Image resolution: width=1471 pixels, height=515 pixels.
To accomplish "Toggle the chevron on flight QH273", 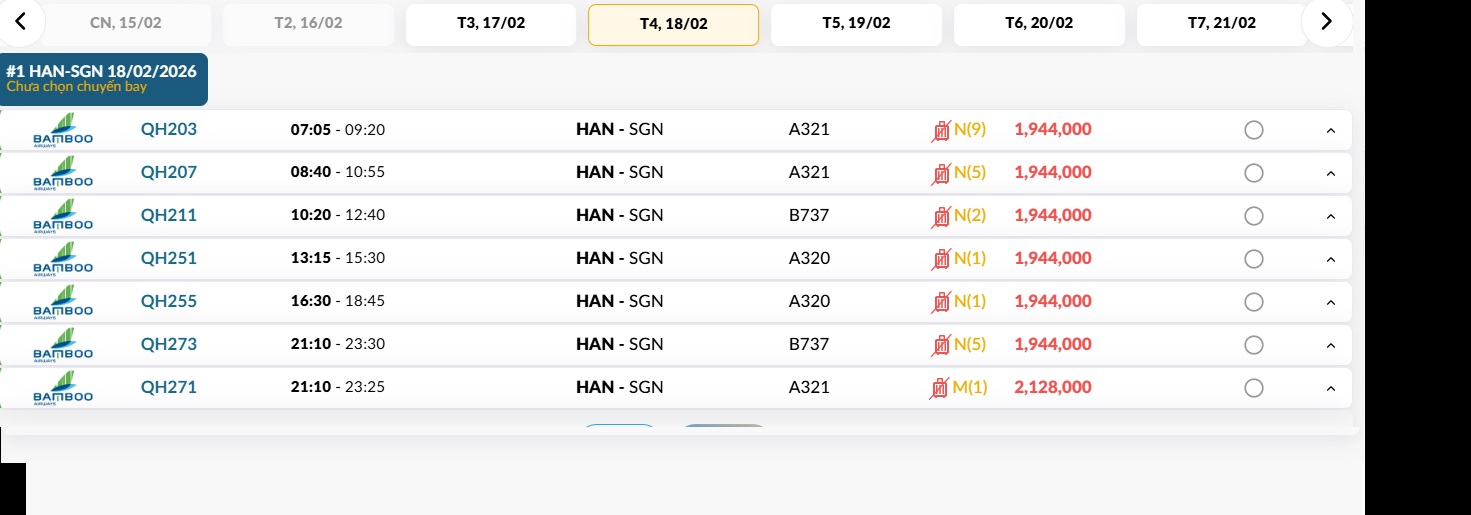I will coord(1330,346).
